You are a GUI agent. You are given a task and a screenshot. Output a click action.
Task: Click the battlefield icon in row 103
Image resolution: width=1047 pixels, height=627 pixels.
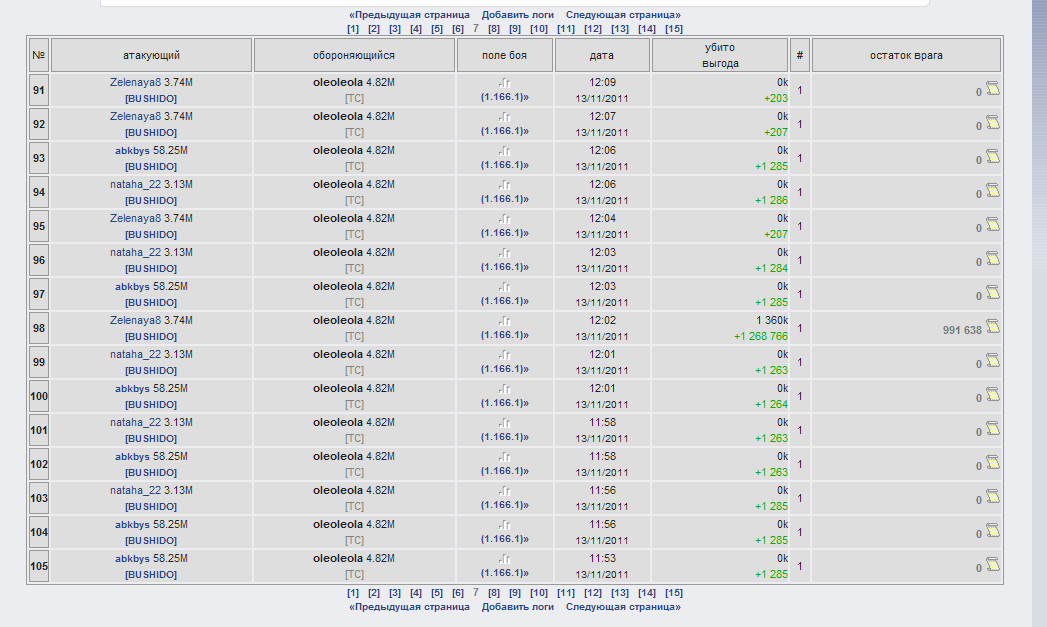[x=505, y=490]
